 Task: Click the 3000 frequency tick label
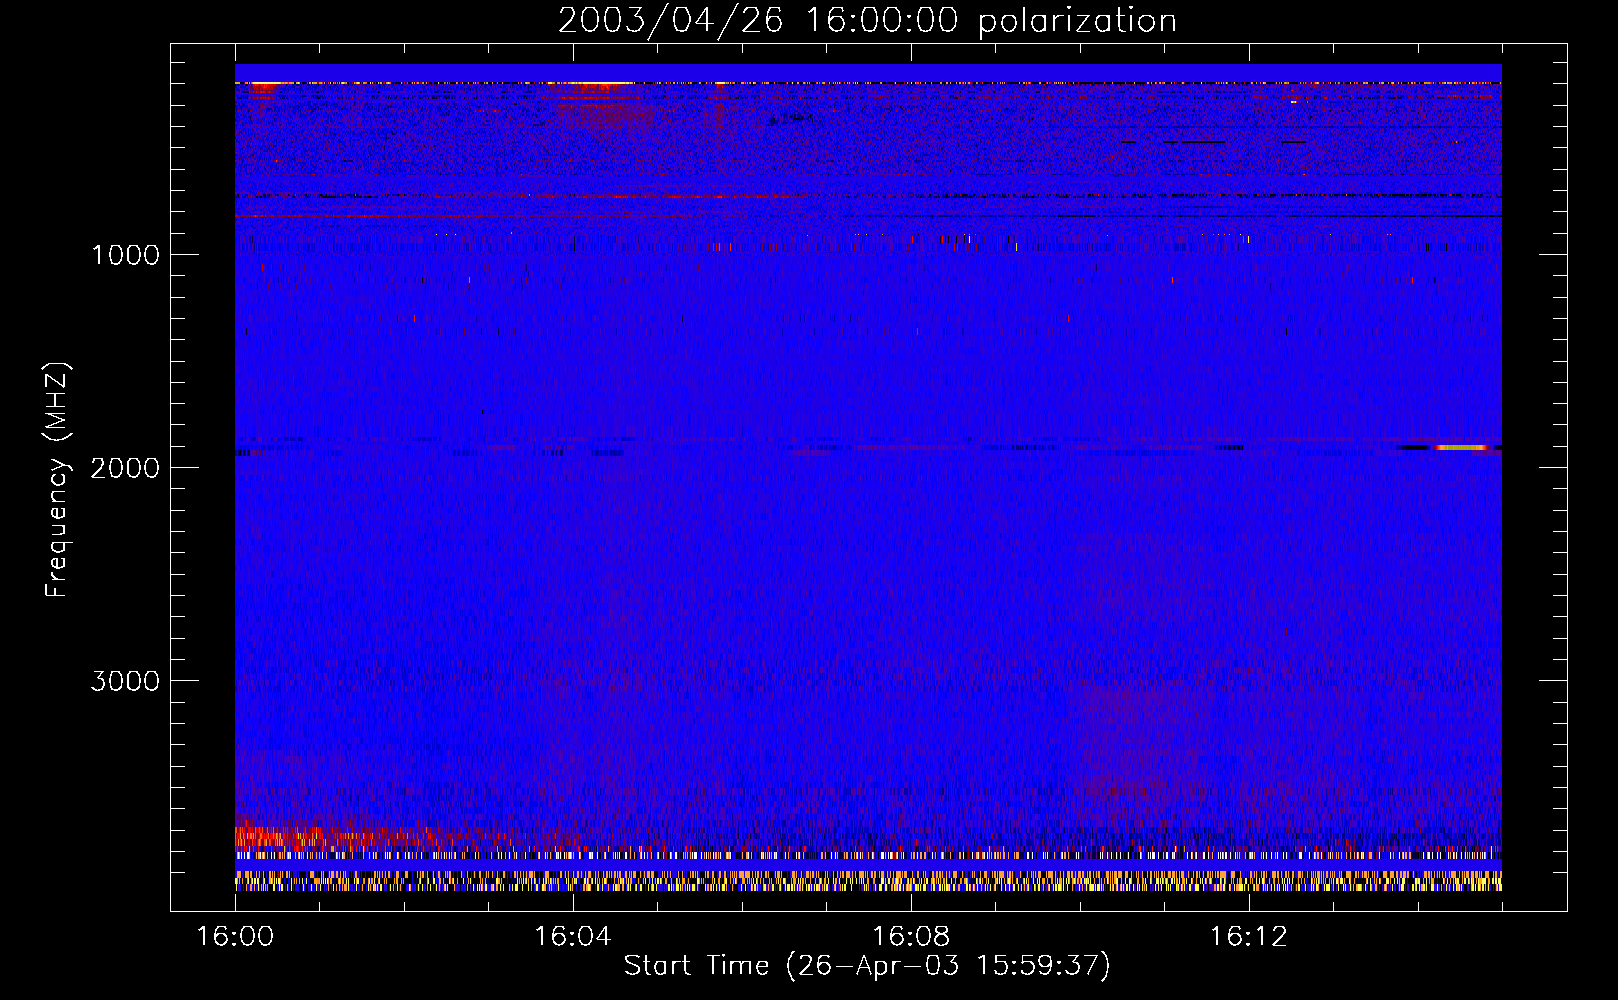pos(125,681)
